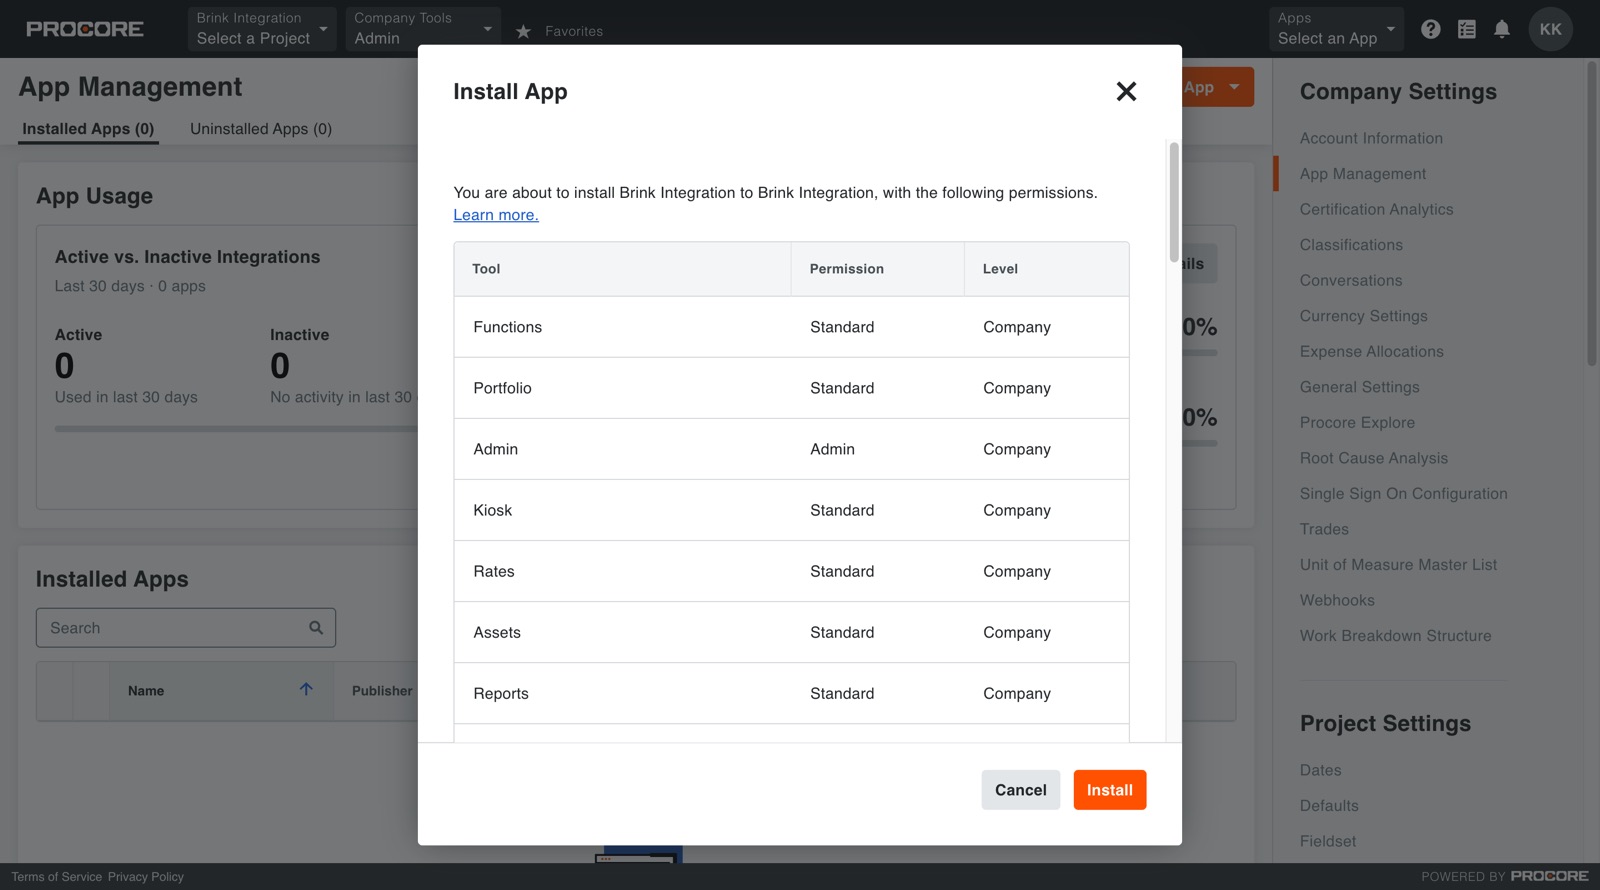Open Unit of Measure Master List
Image resolution: width=1600 pixels, height=890 pixels.
coord(1399,565)
